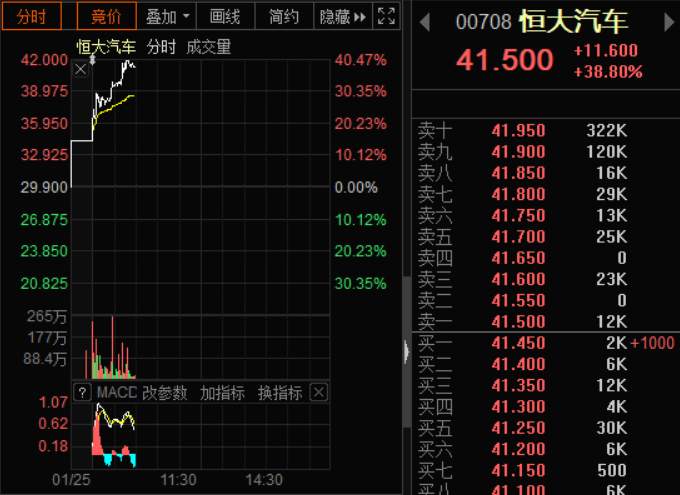Select 卖二 price 41.550
The width and height of the screenshot is (680, 495).
pos(518,301)
